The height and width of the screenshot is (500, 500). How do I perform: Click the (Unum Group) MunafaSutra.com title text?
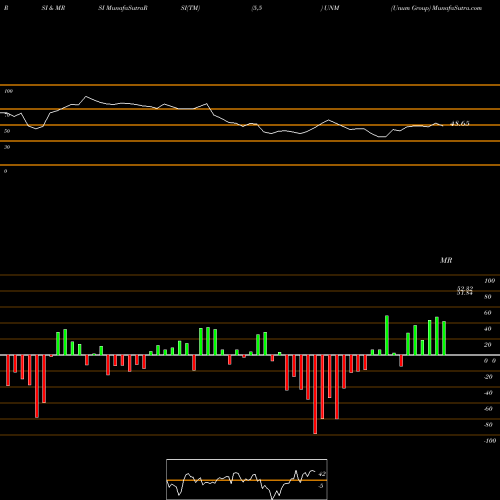pyautogui.click(x=436, y=8)
